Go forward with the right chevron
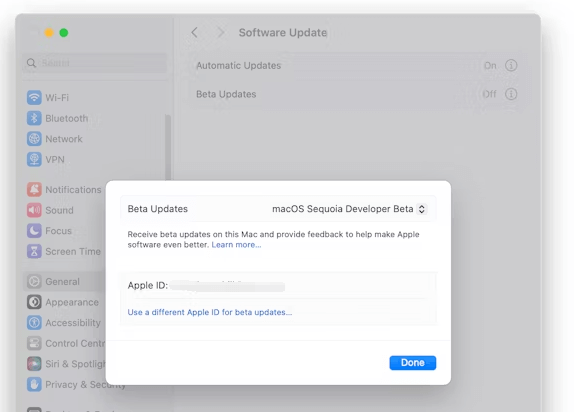The height and width of the screenshot is (412, 574). coord(220,33)
